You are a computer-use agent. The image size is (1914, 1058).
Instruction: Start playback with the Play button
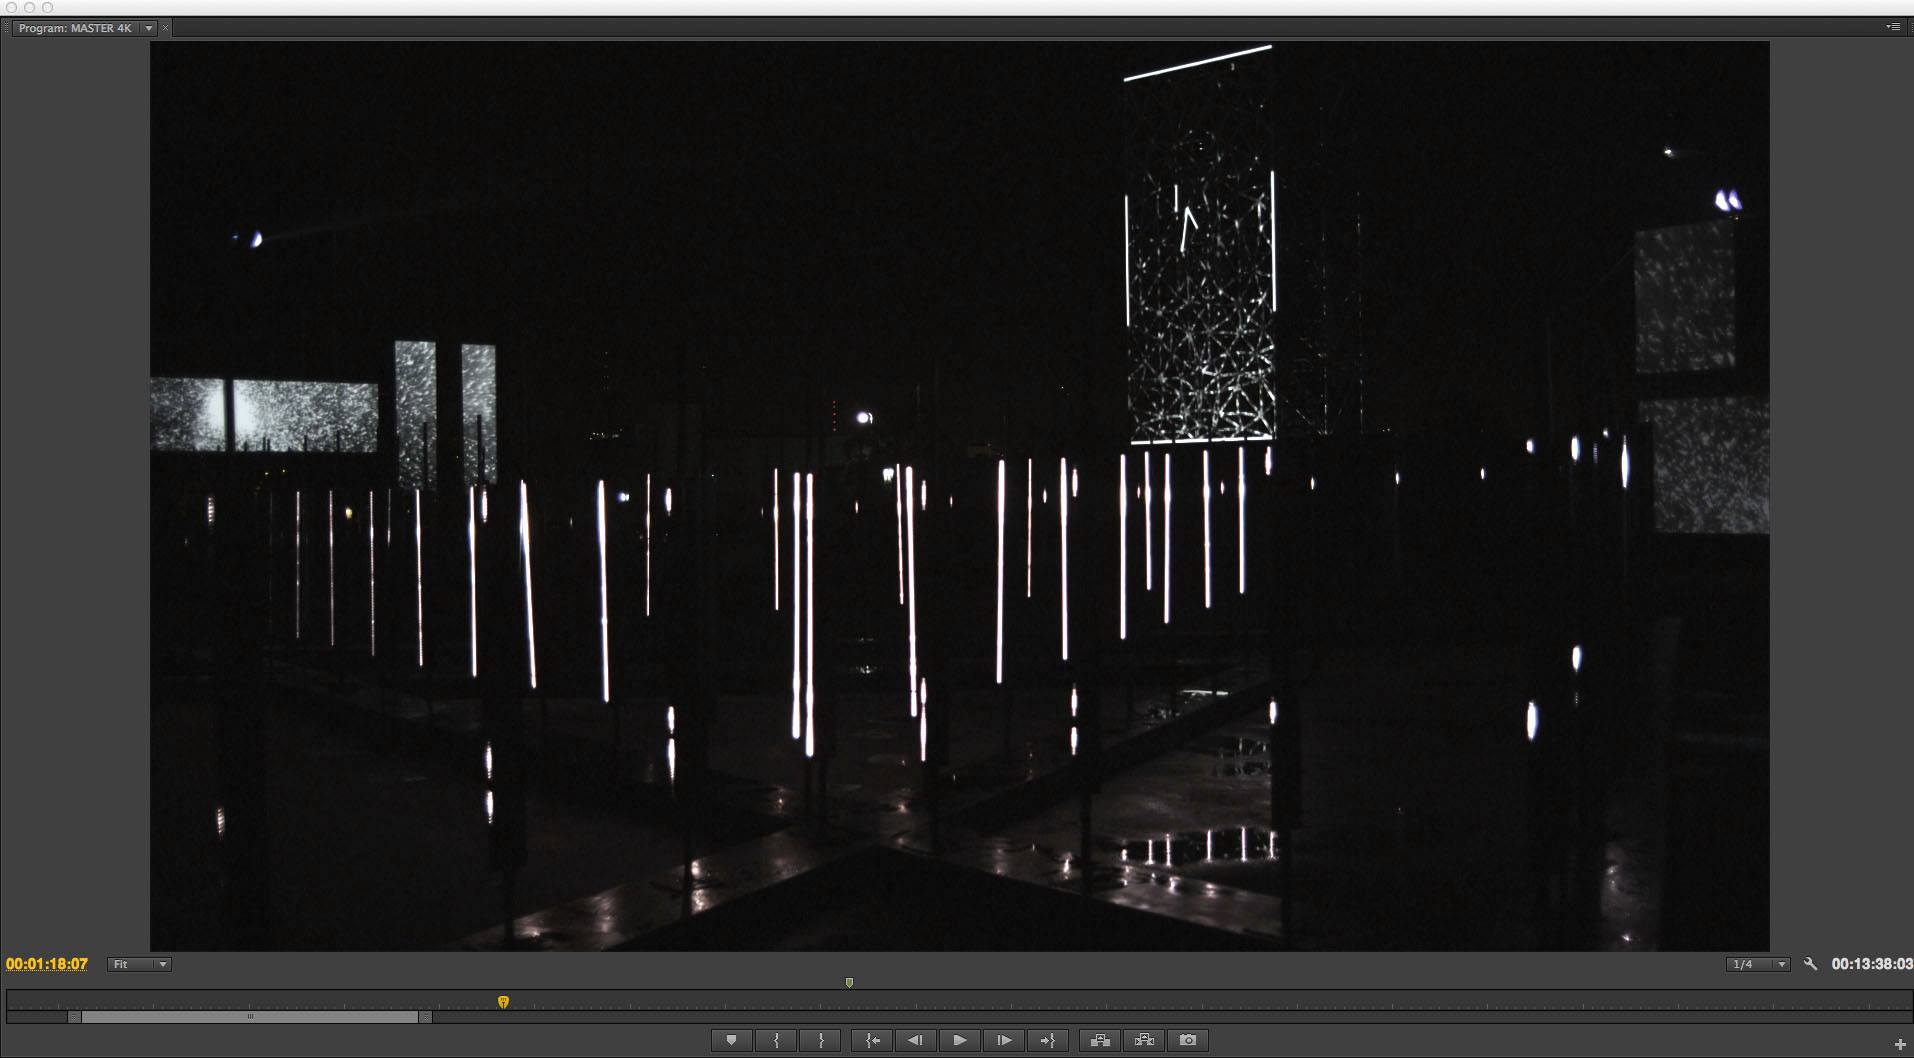point(959,1040)
